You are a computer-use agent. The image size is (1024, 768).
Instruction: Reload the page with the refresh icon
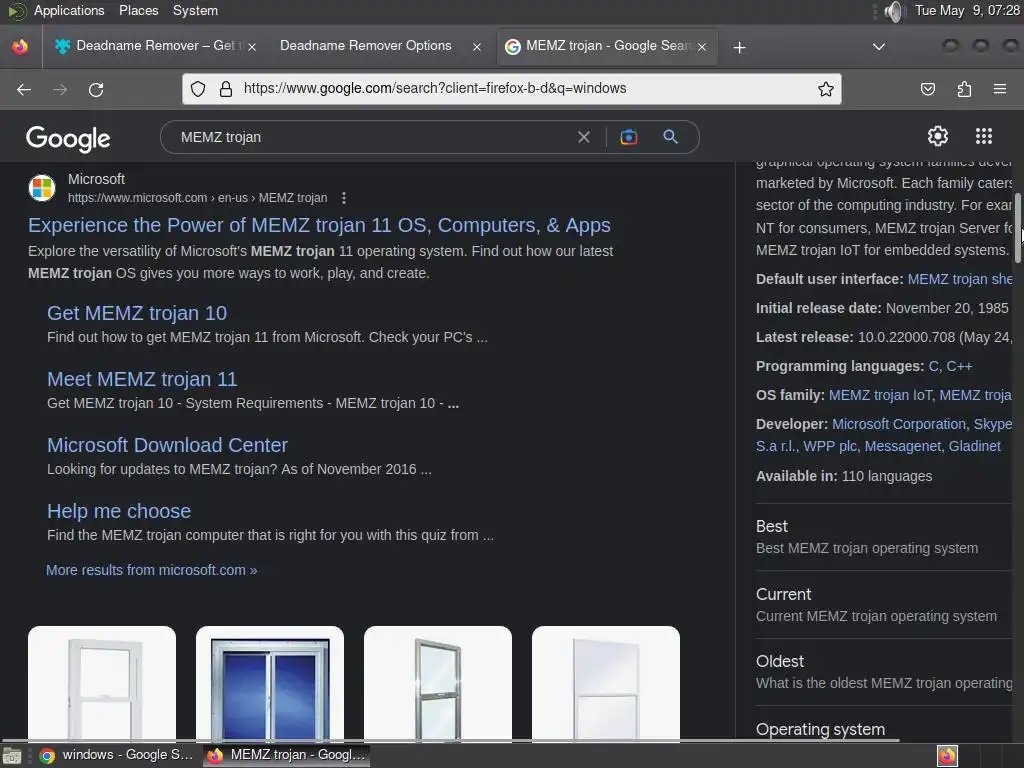point(96,89)
